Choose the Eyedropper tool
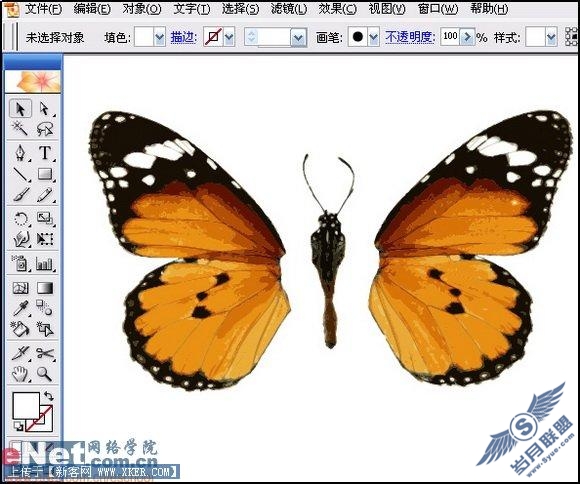The height and width of the screenshot is (484, 580). tap(20, 308)
